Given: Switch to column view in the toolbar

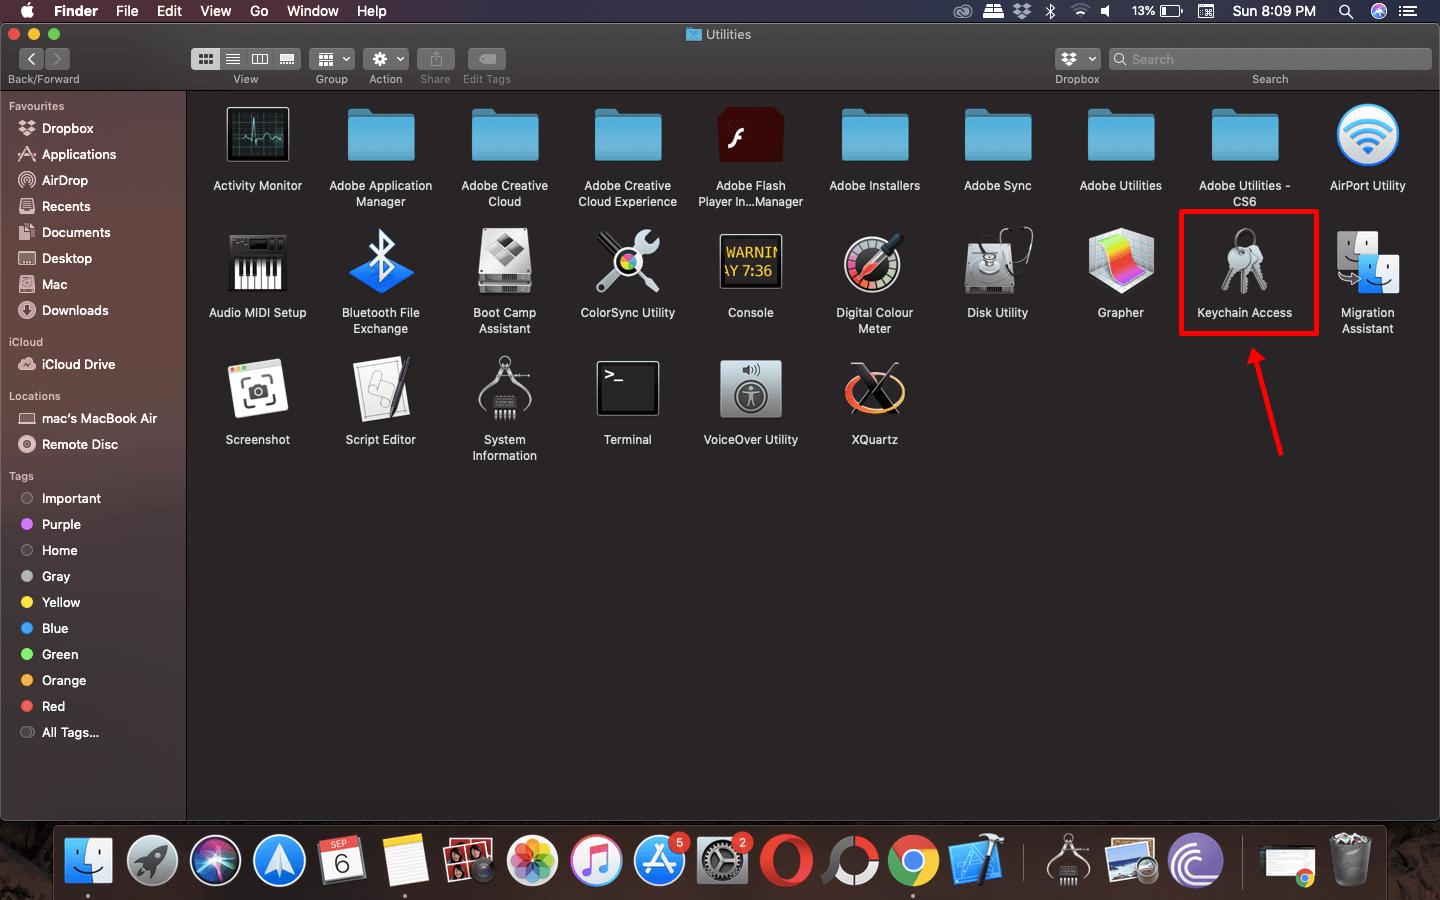Looking at the screenshot, I should pyautogui.click(x=260, y=59).
